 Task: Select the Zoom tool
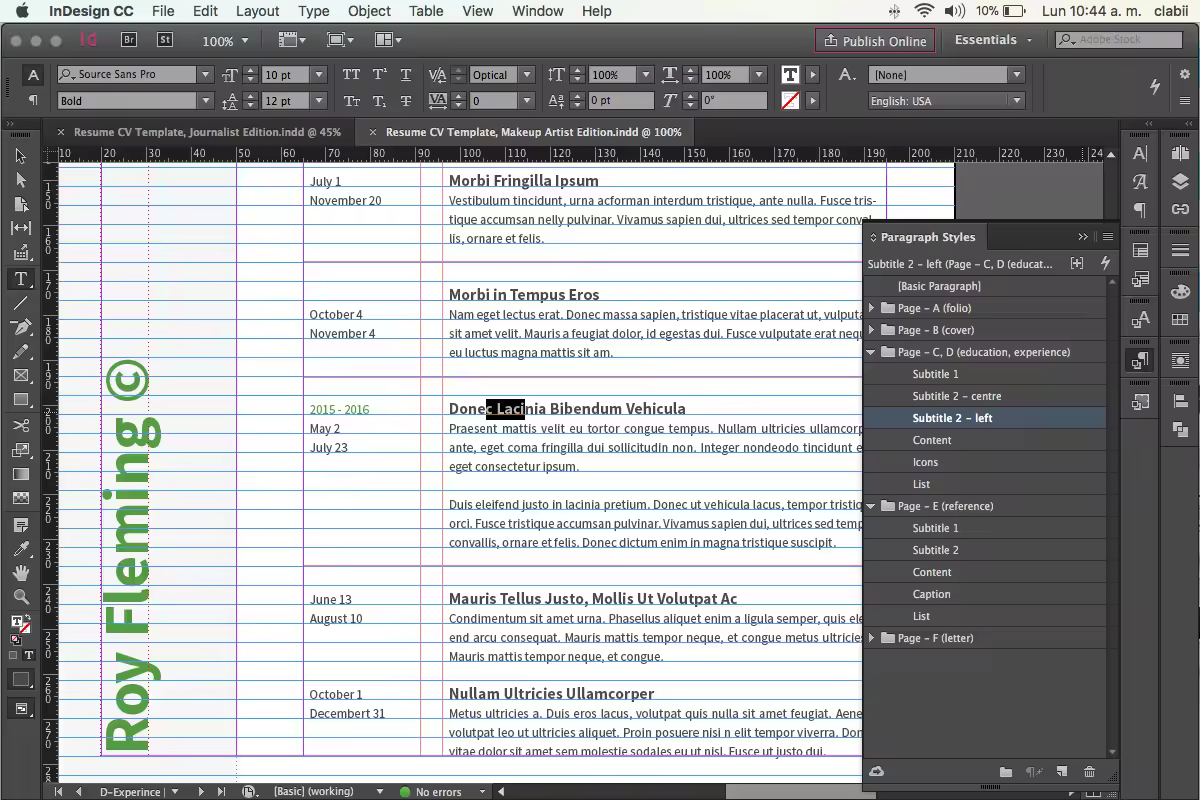(21, 597)
